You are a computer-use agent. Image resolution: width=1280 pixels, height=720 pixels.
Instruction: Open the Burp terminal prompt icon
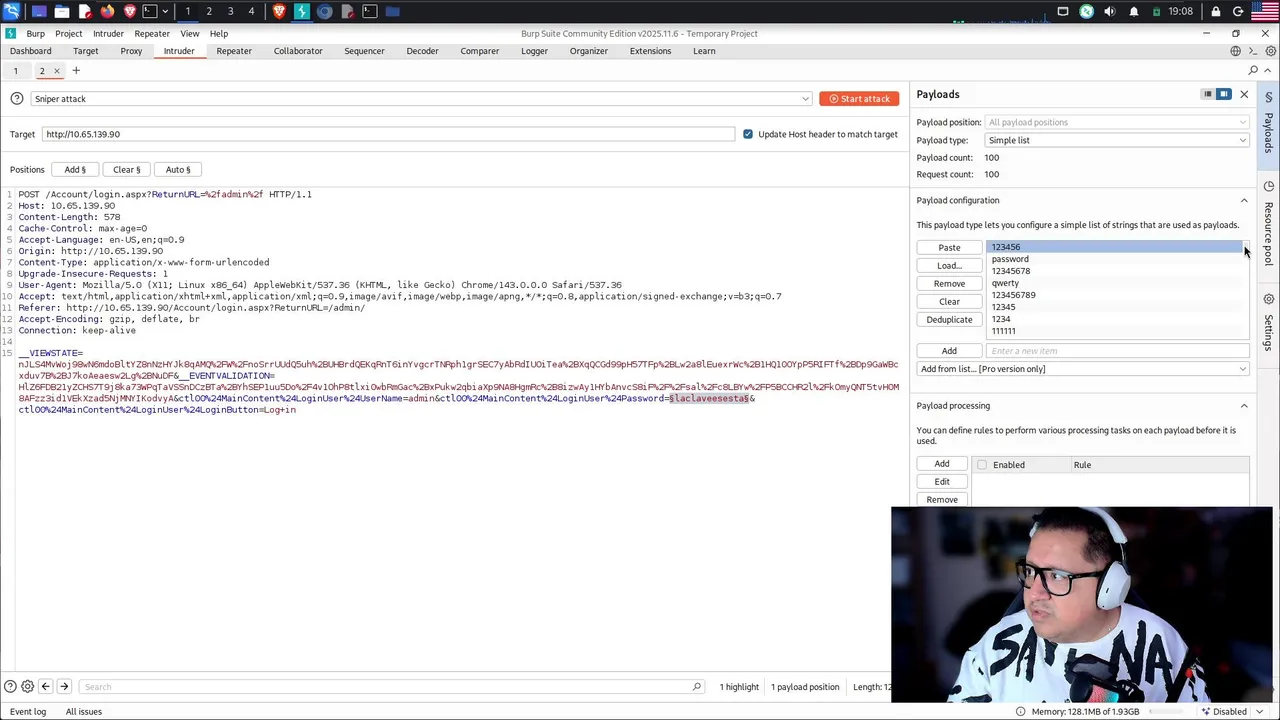pyautogui.click(x=1253, y=51)
